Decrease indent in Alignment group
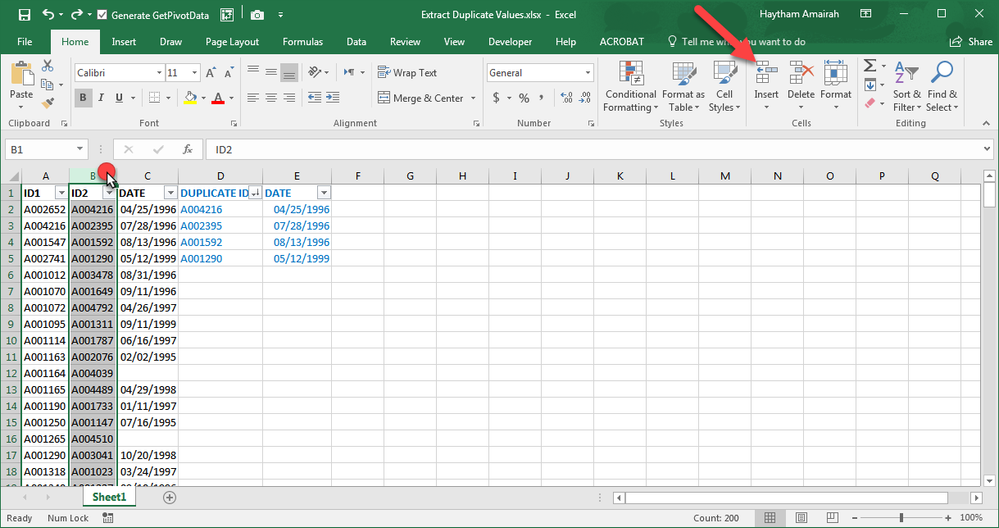 click(x=314, y=97)
